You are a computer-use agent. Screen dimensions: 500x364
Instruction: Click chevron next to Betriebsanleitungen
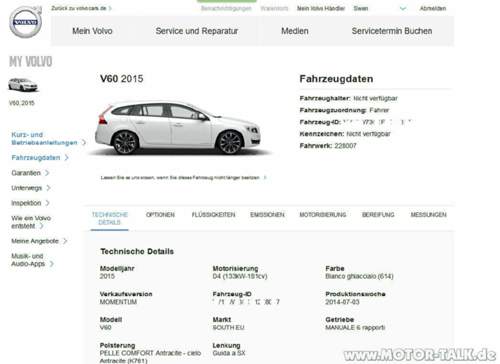coord(84,143)
